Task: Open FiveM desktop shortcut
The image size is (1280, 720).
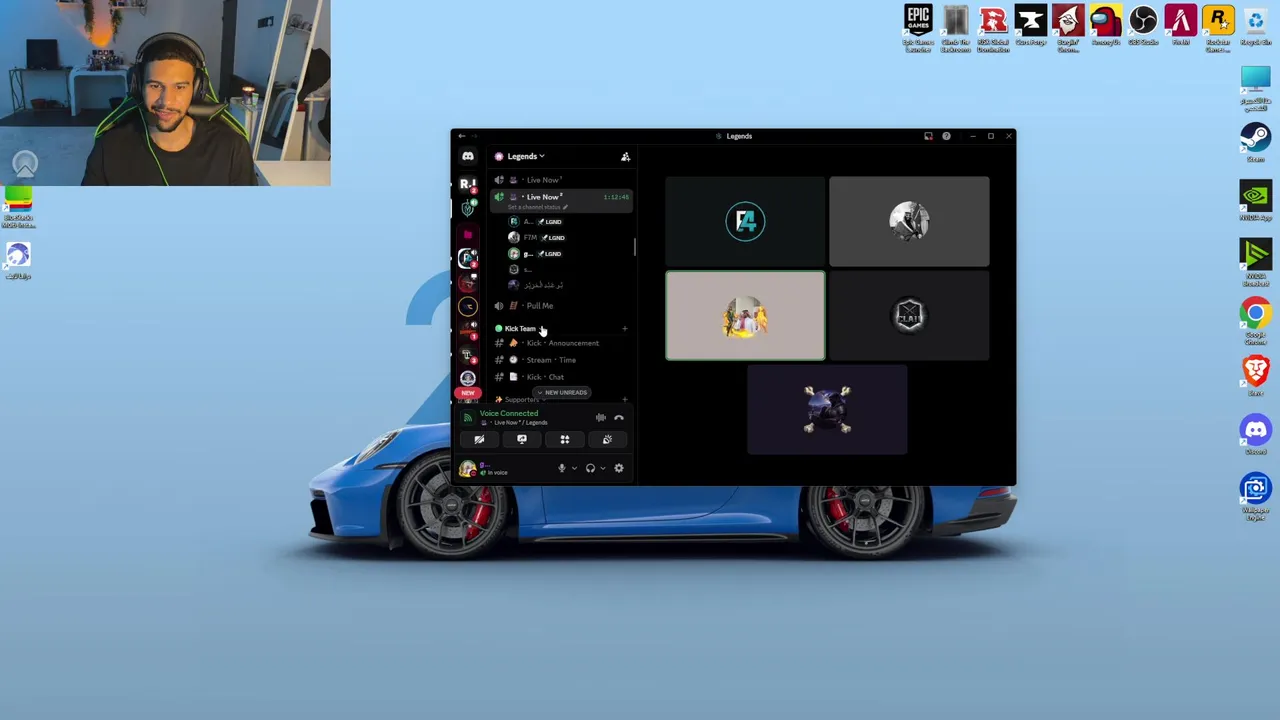Action: coord(1180,27)
